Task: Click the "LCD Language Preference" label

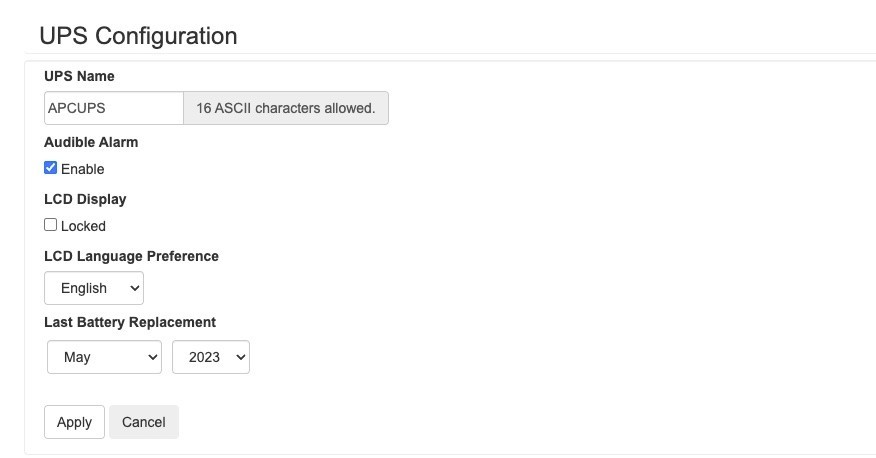Action: (131, 256)
